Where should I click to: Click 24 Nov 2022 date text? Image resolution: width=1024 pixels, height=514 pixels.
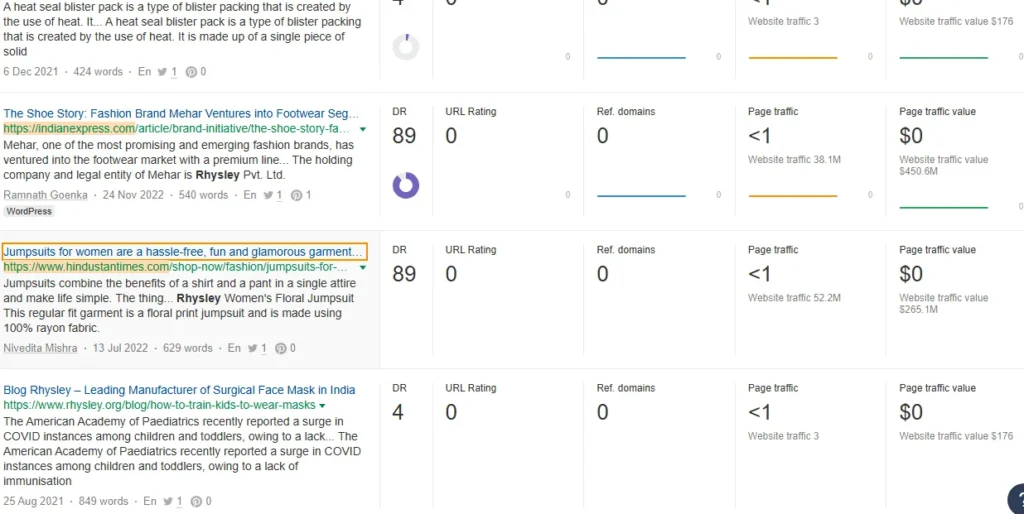tap(133, 195)
